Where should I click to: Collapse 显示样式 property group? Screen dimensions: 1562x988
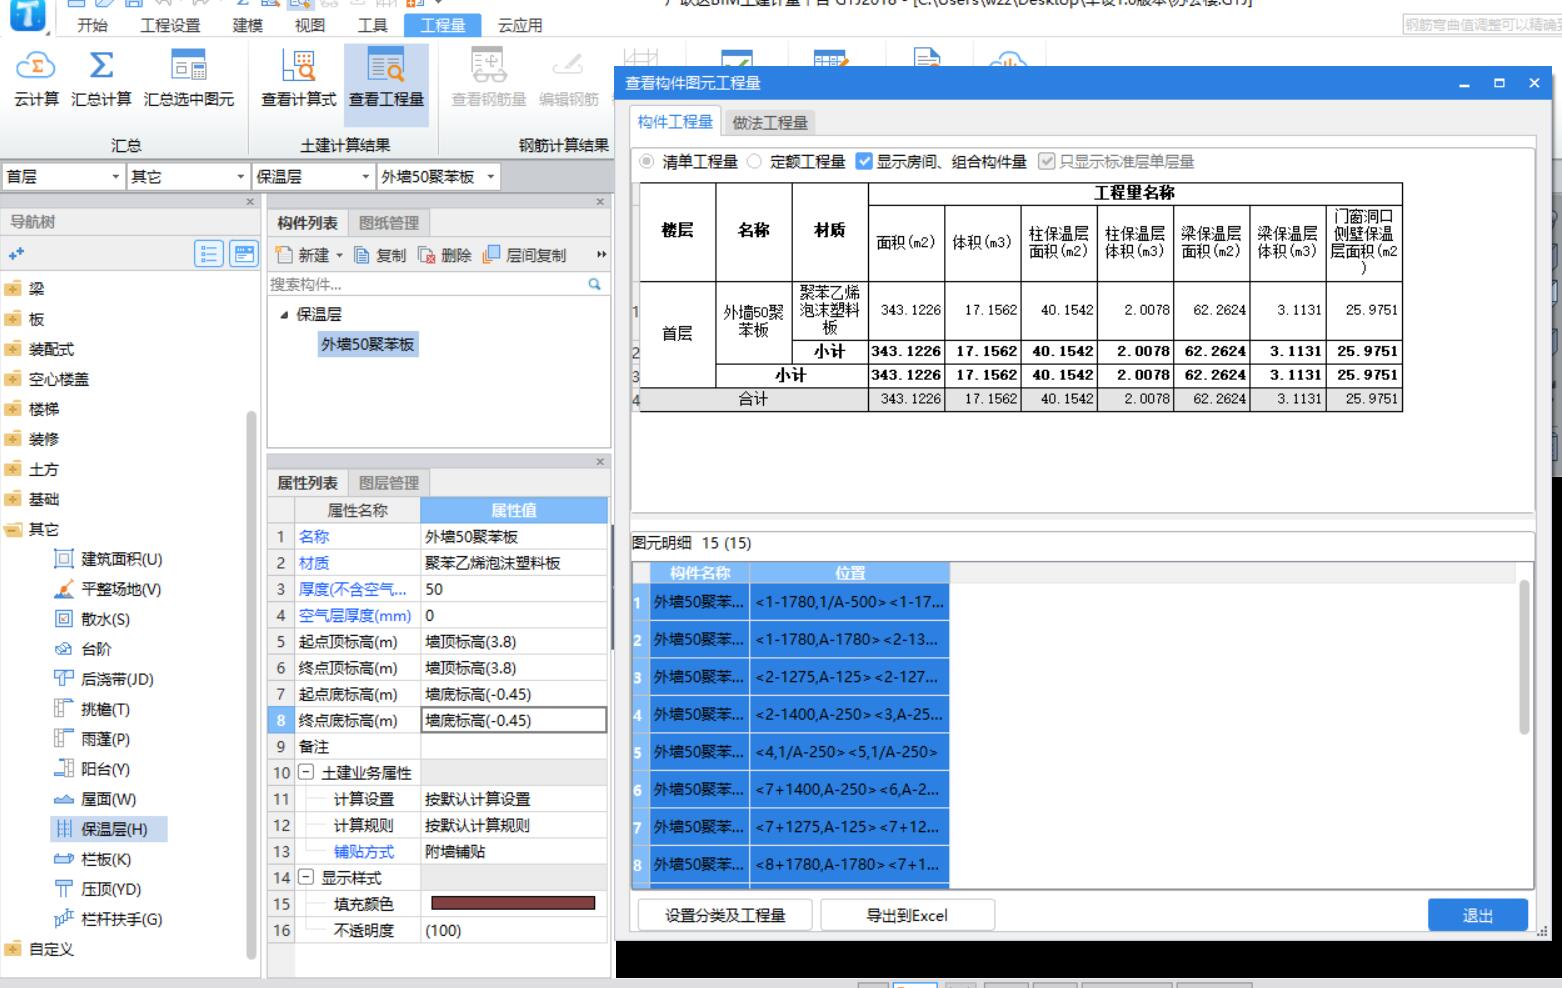coord(306,877)
